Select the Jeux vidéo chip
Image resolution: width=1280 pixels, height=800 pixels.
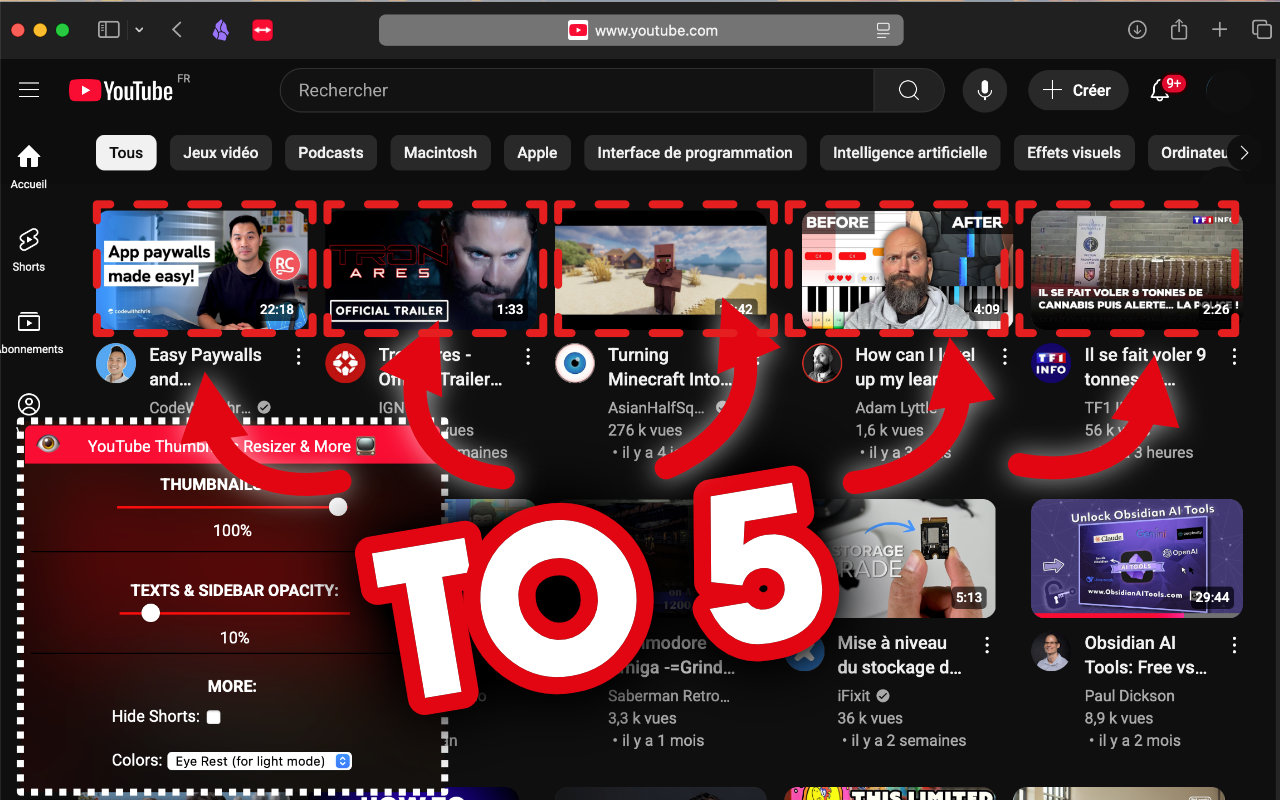(221, 153)
